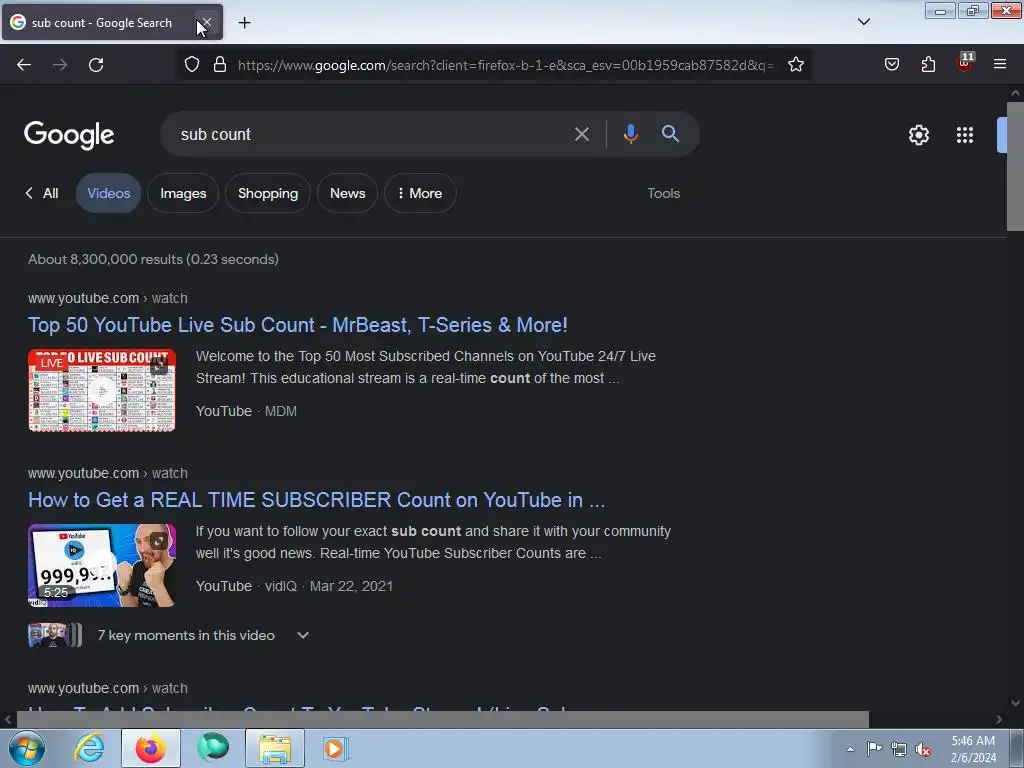1024x768 pixels.
Task: Click the padlock site security icon
Action: pos(220,65)
